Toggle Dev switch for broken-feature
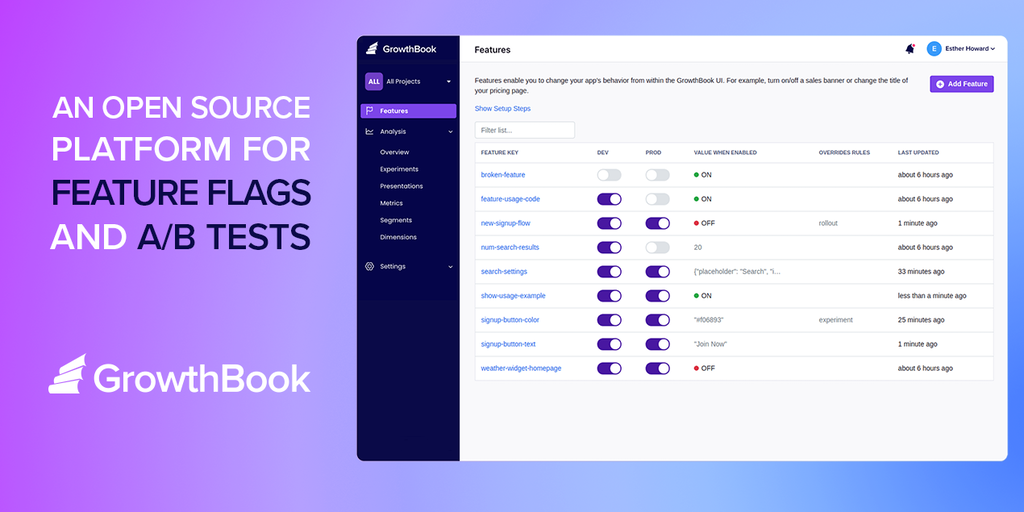 (609, 175)
